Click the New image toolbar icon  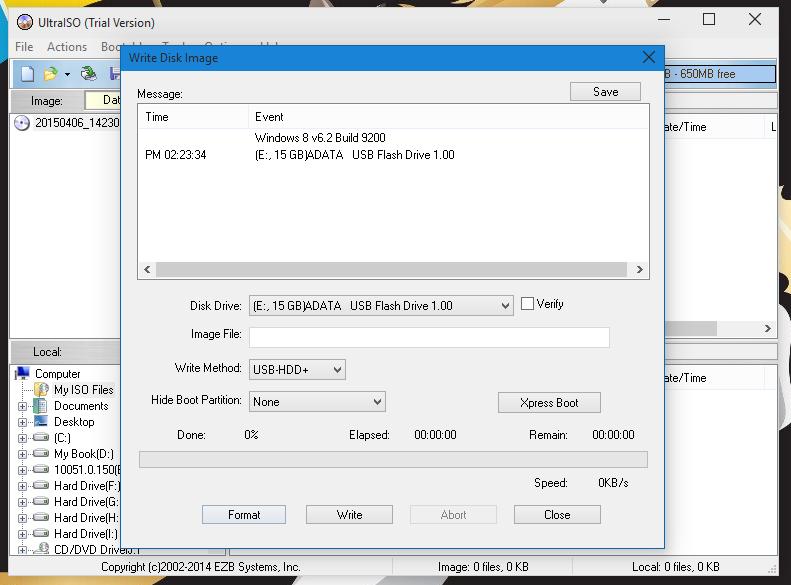[x=27, y=74]
